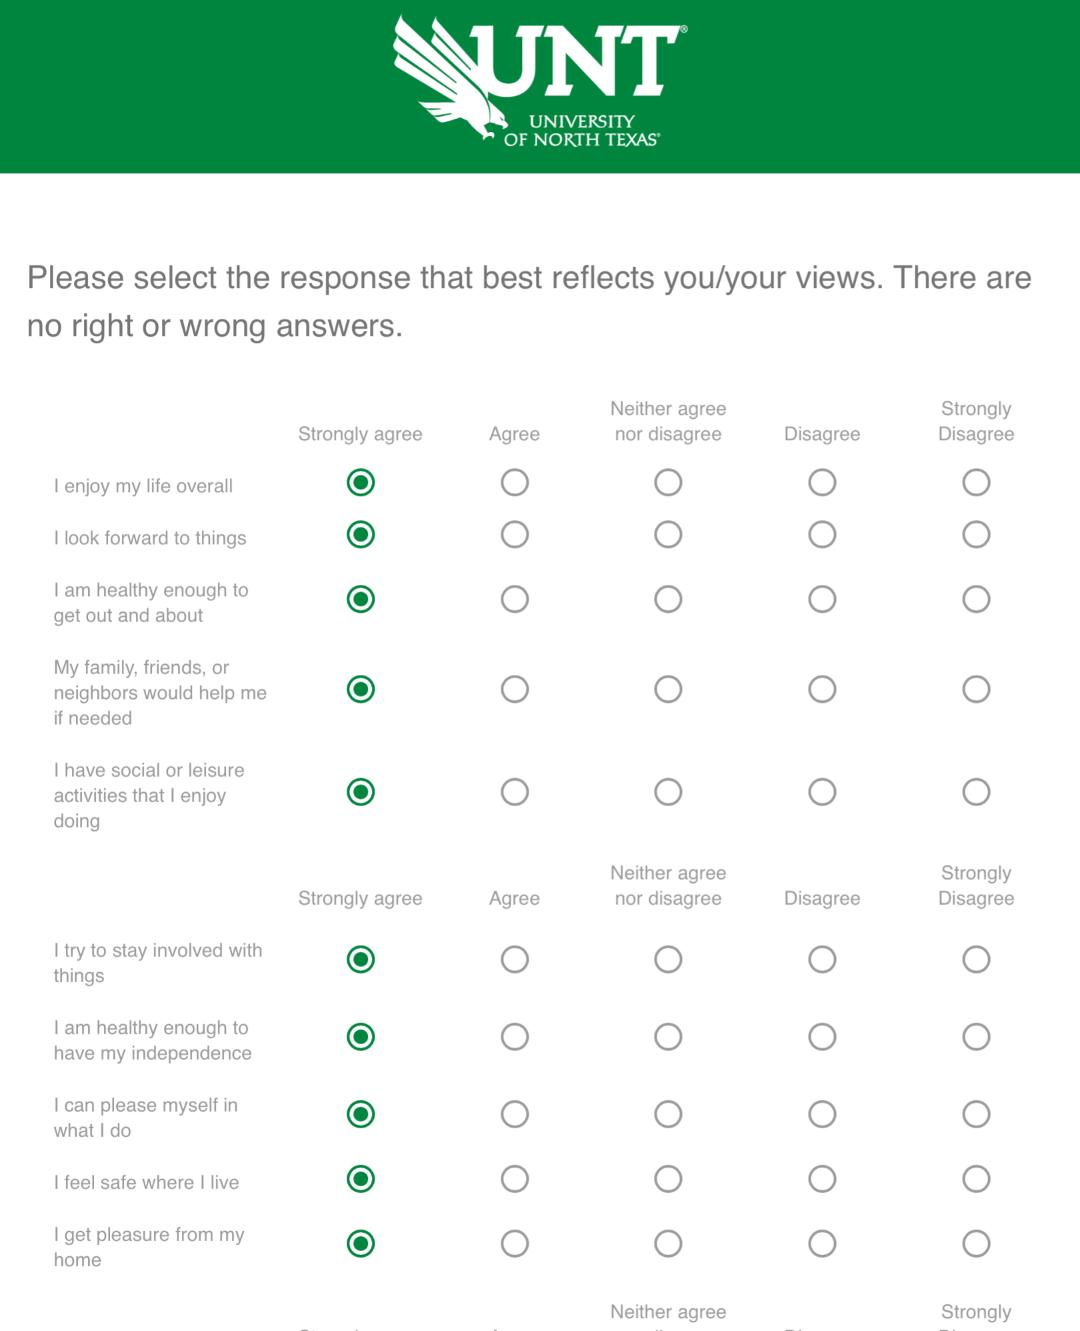Select Agree for "I enjoy my life overall"
Image resolution: width=1080 pixels, height=1331 pixels.
(x=515, y=483)
